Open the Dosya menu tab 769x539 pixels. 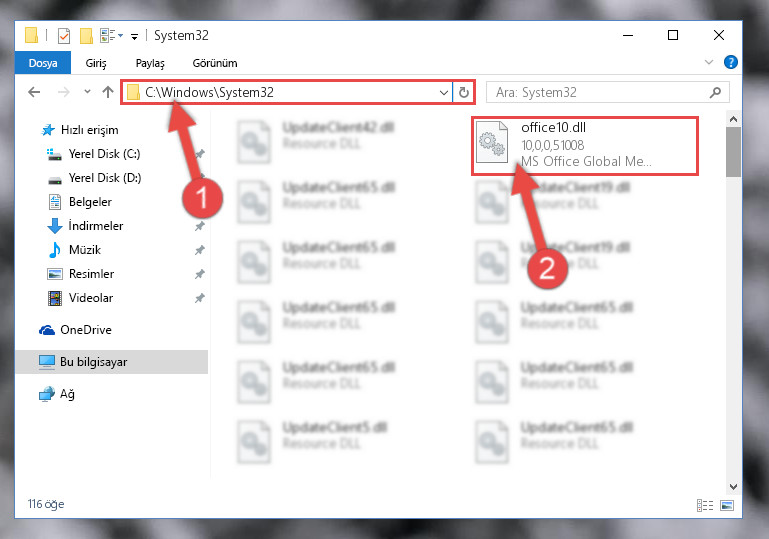(43, 63)
